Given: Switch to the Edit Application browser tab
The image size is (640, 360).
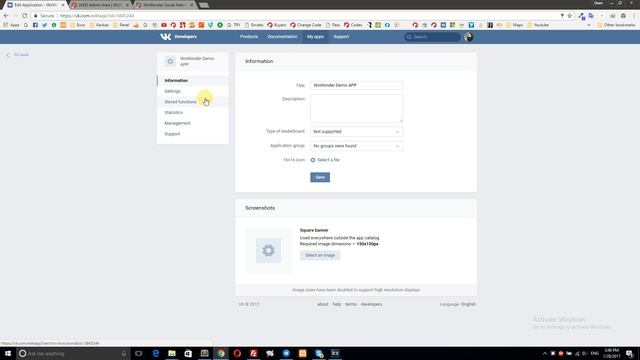Looking at the screenshot, I should coord(35,5).
